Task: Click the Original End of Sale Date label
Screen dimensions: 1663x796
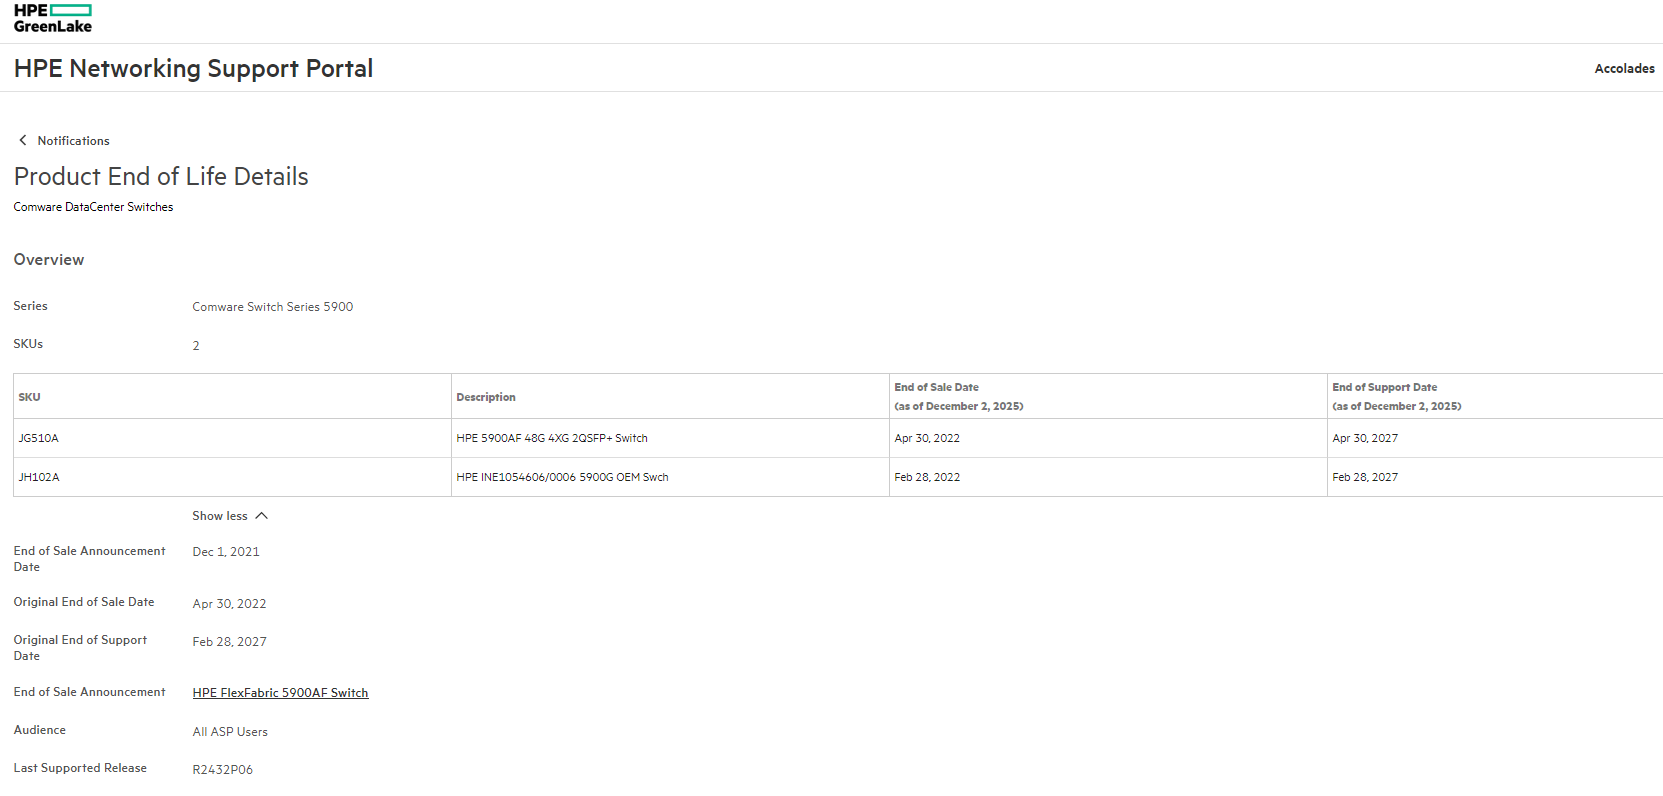Action: tap(84, 602)
